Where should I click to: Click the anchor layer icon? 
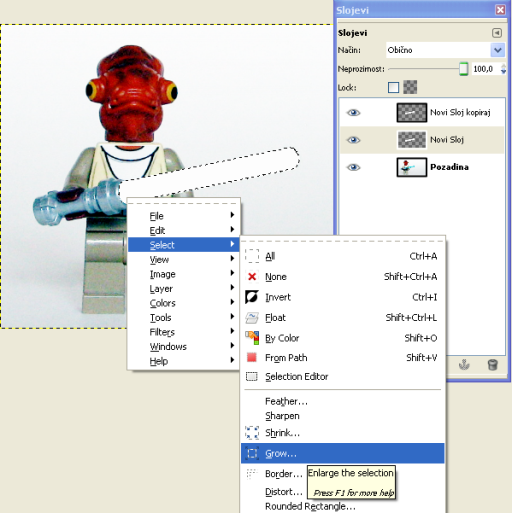click(464, 365)
